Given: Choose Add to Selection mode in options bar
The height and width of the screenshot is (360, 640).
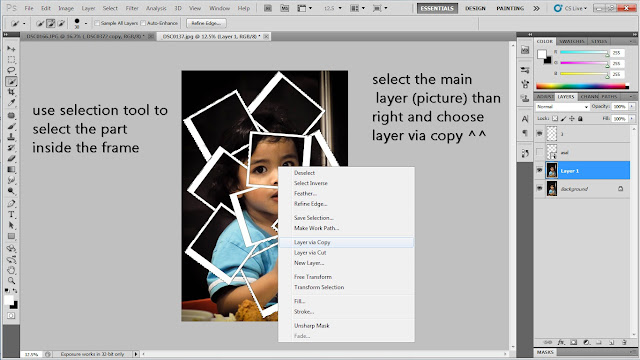Looking at the screenshot, I should [51, 23].
